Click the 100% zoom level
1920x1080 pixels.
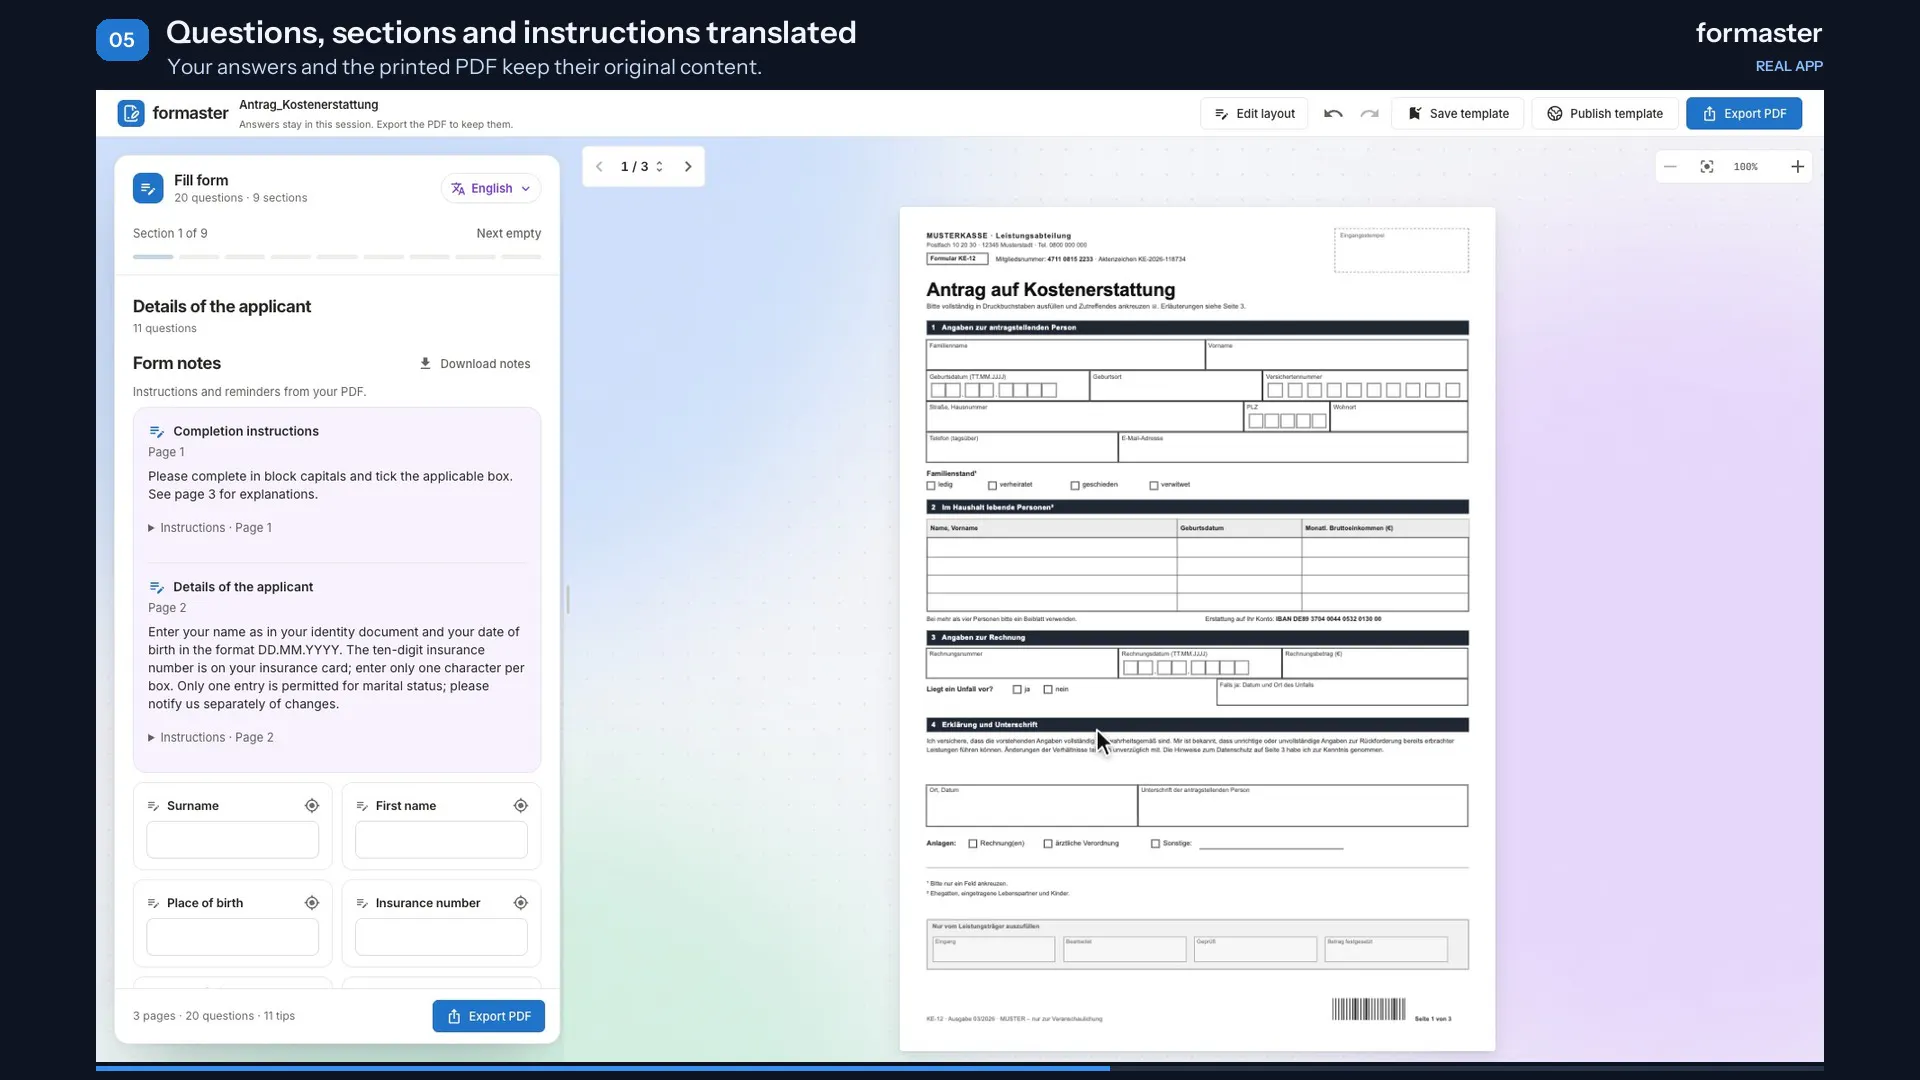pos(1746,167)
